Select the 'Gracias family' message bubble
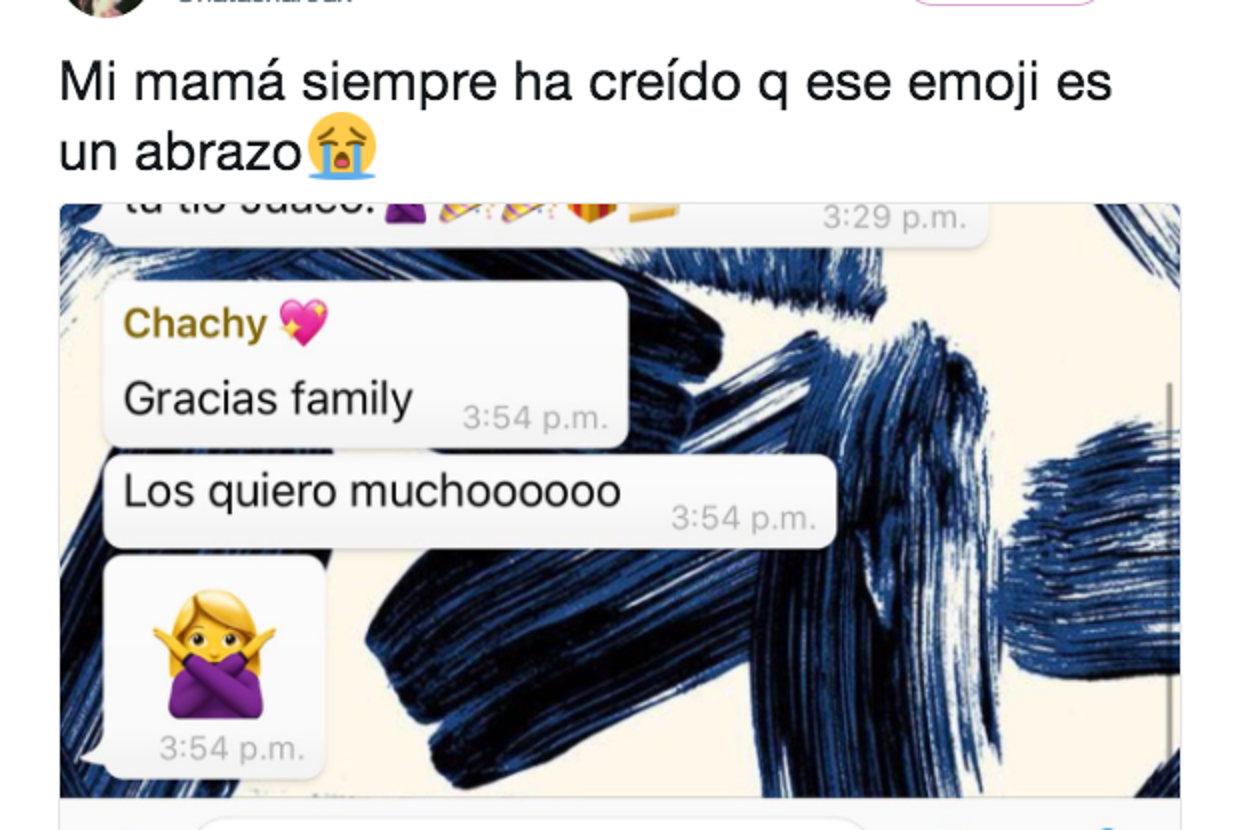Image resolution: width=1250 pixels, height=830 pixels. (366, 364)
